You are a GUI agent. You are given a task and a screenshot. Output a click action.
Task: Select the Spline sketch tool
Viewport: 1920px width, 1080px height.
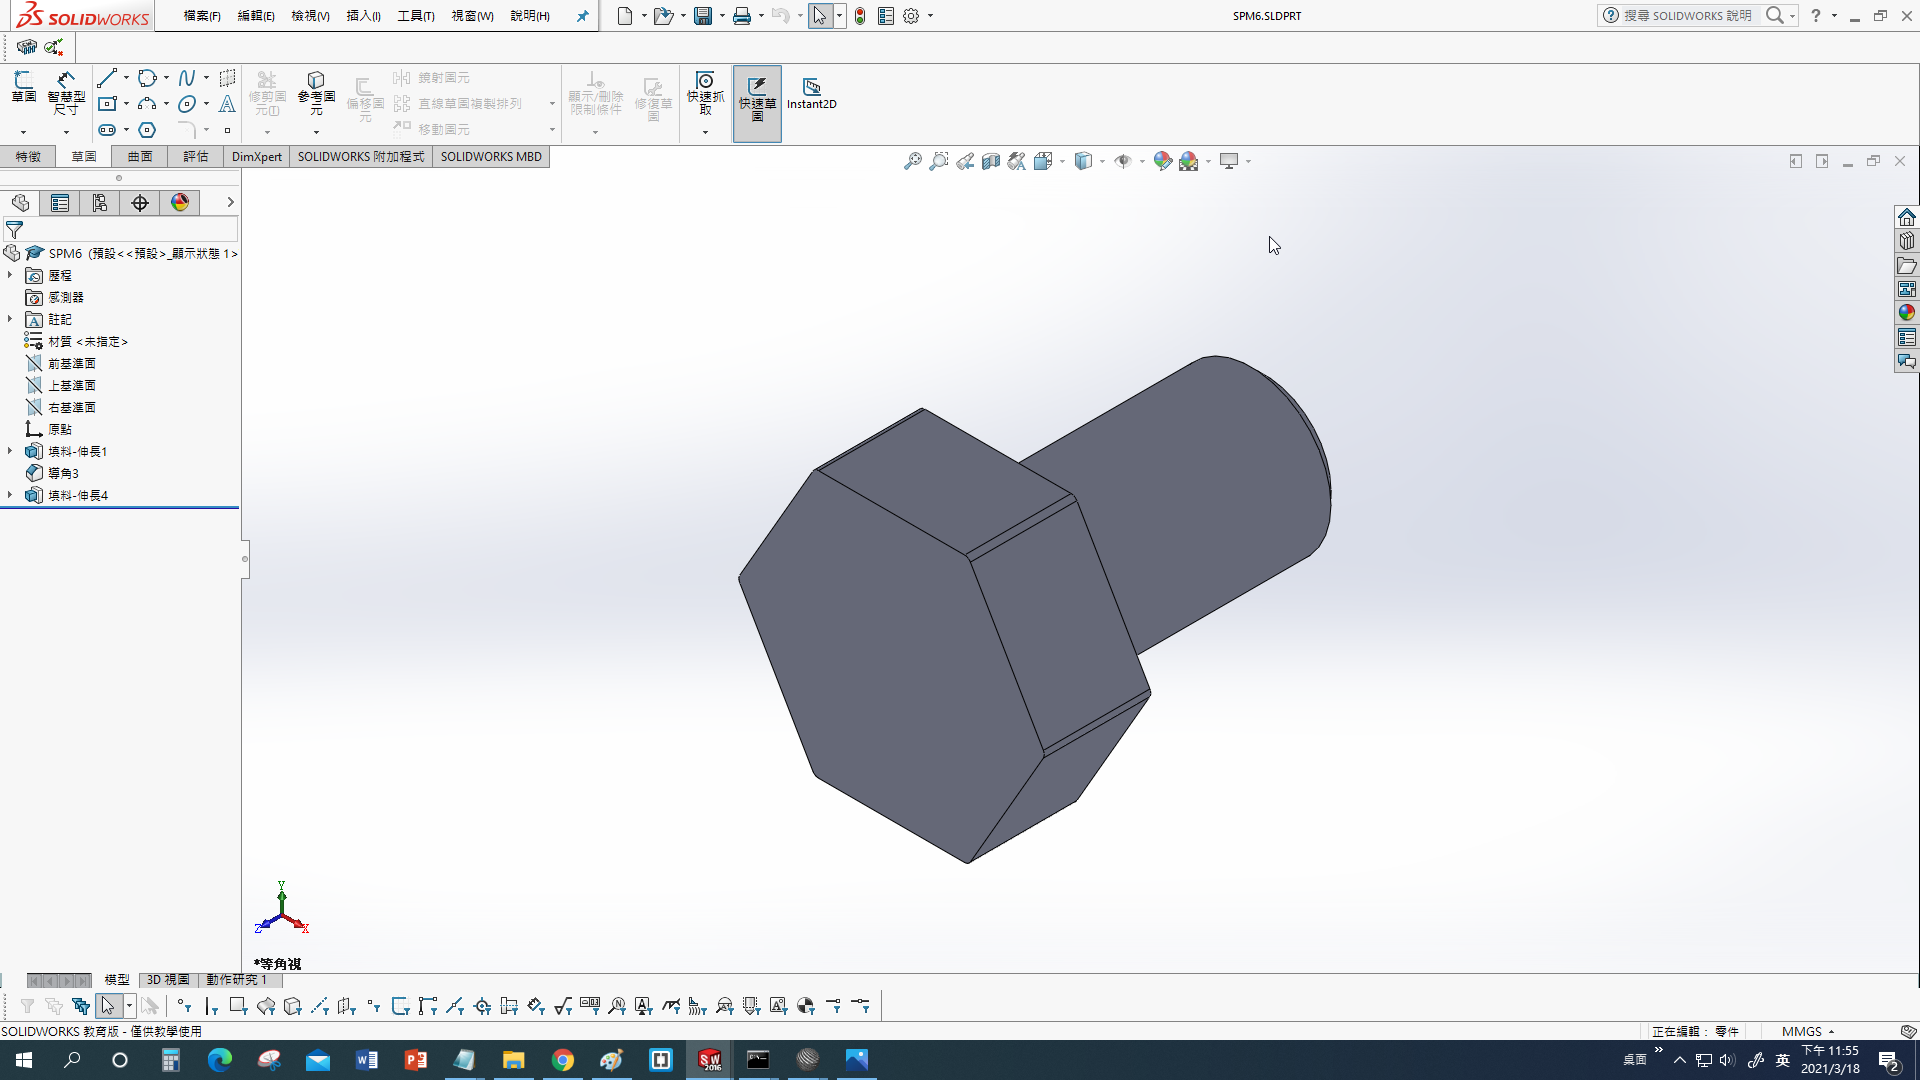(187, 78)
